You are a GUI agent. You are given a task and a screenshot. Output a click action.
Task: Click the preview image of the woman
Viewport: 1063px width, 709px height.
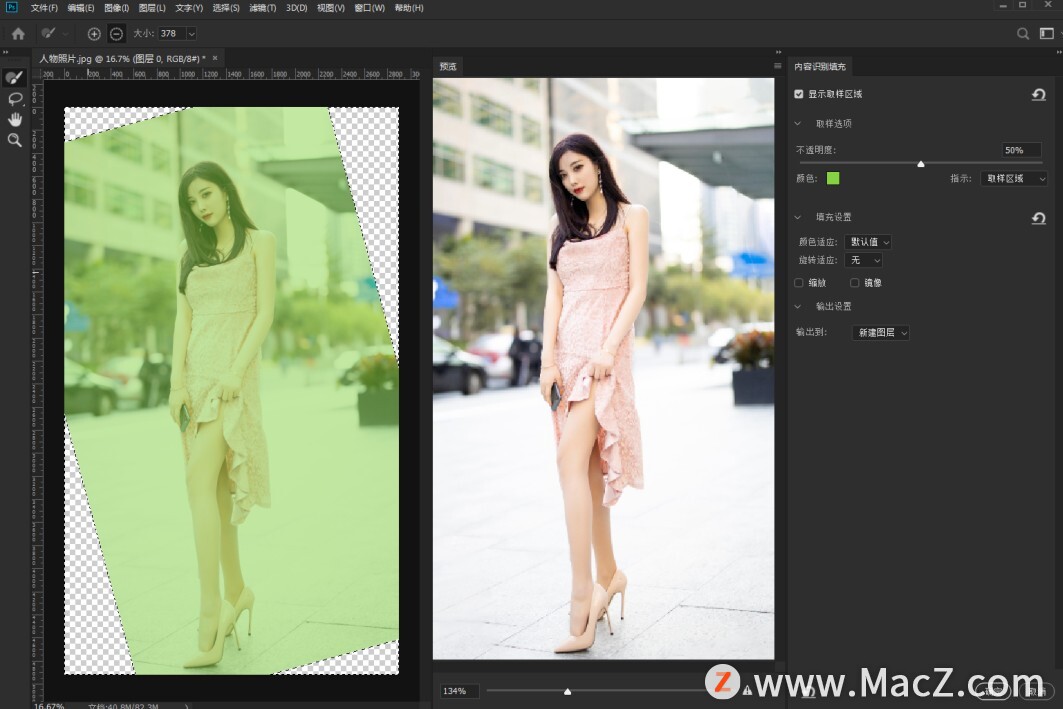click(x=603, y=368)
